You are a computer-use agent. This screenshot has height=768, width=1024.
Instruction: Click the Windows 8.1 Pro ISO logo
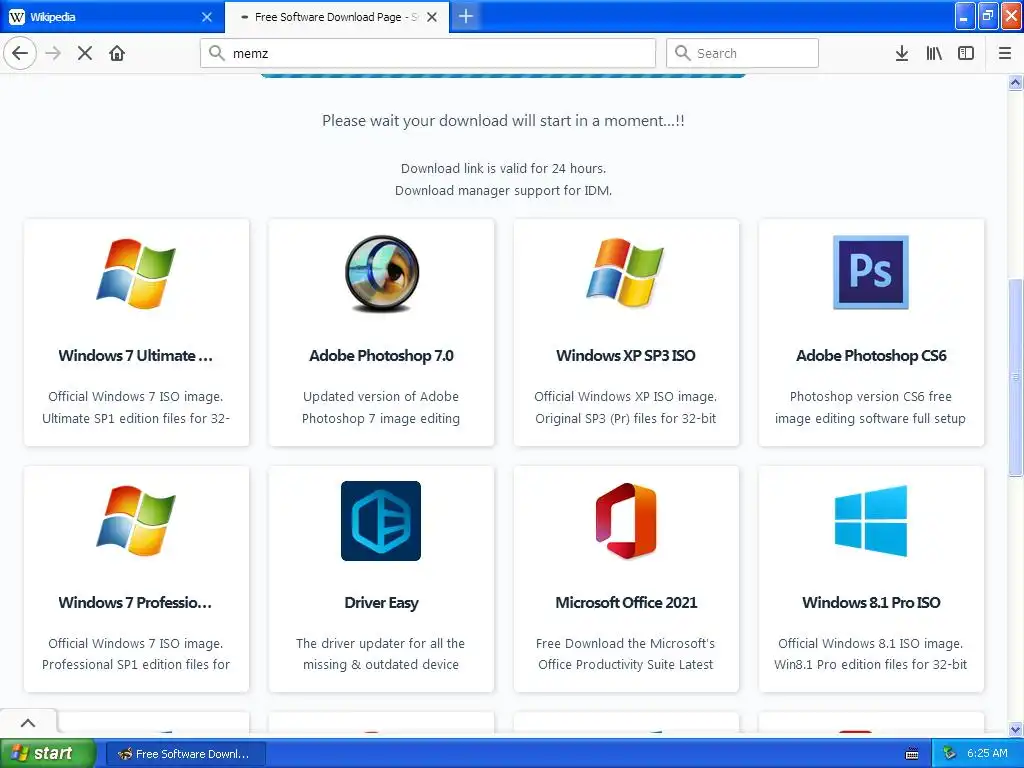[x=871, y=520]
